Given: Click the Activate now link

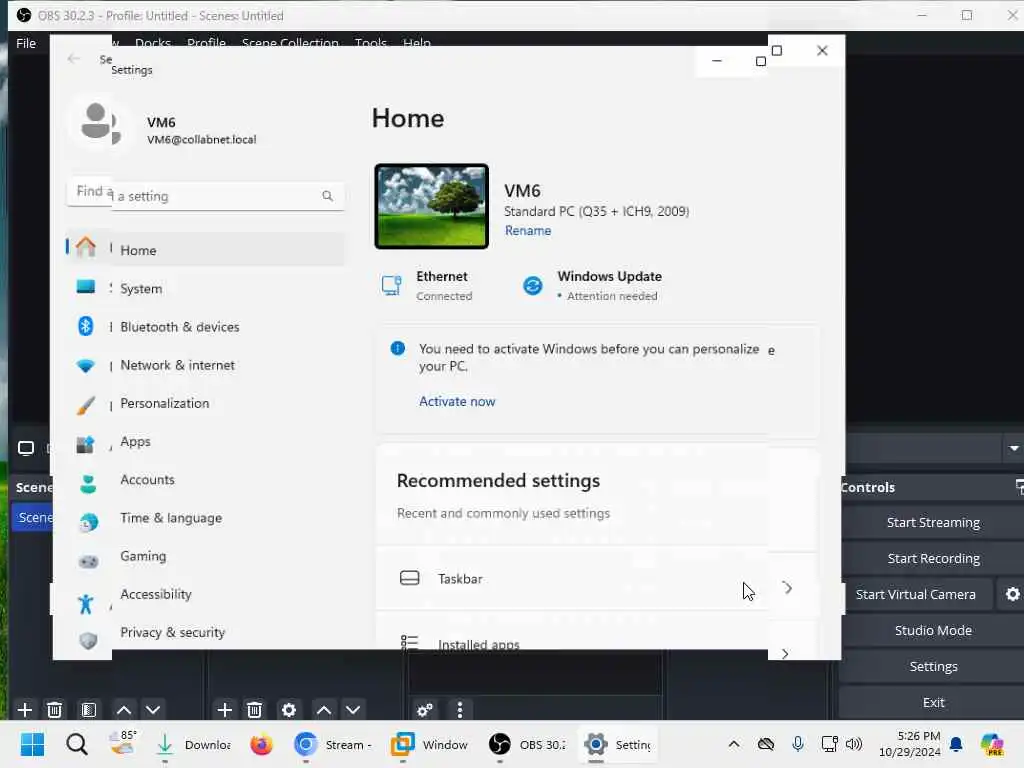Looking at the screenshot, I should [x=457, y=401].
